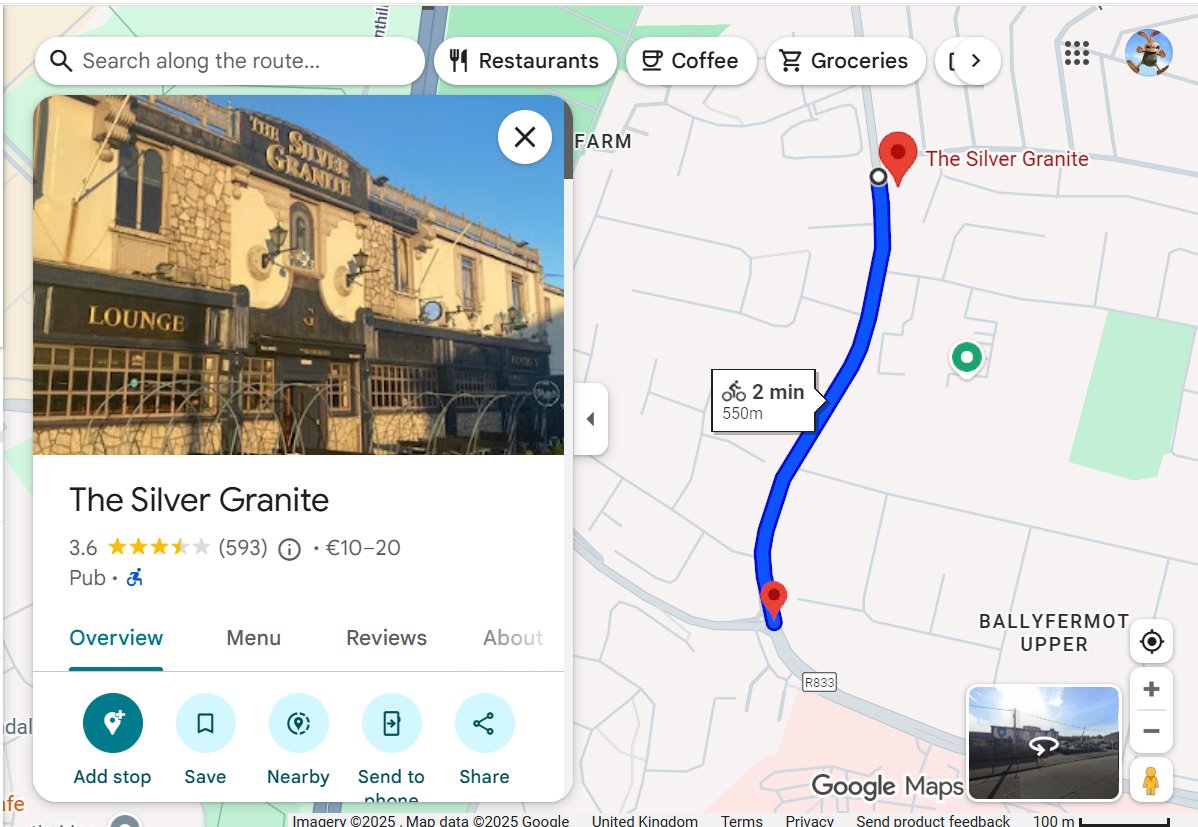Switch to the About tab
The image size is (1198, 827).
[513, 638]
